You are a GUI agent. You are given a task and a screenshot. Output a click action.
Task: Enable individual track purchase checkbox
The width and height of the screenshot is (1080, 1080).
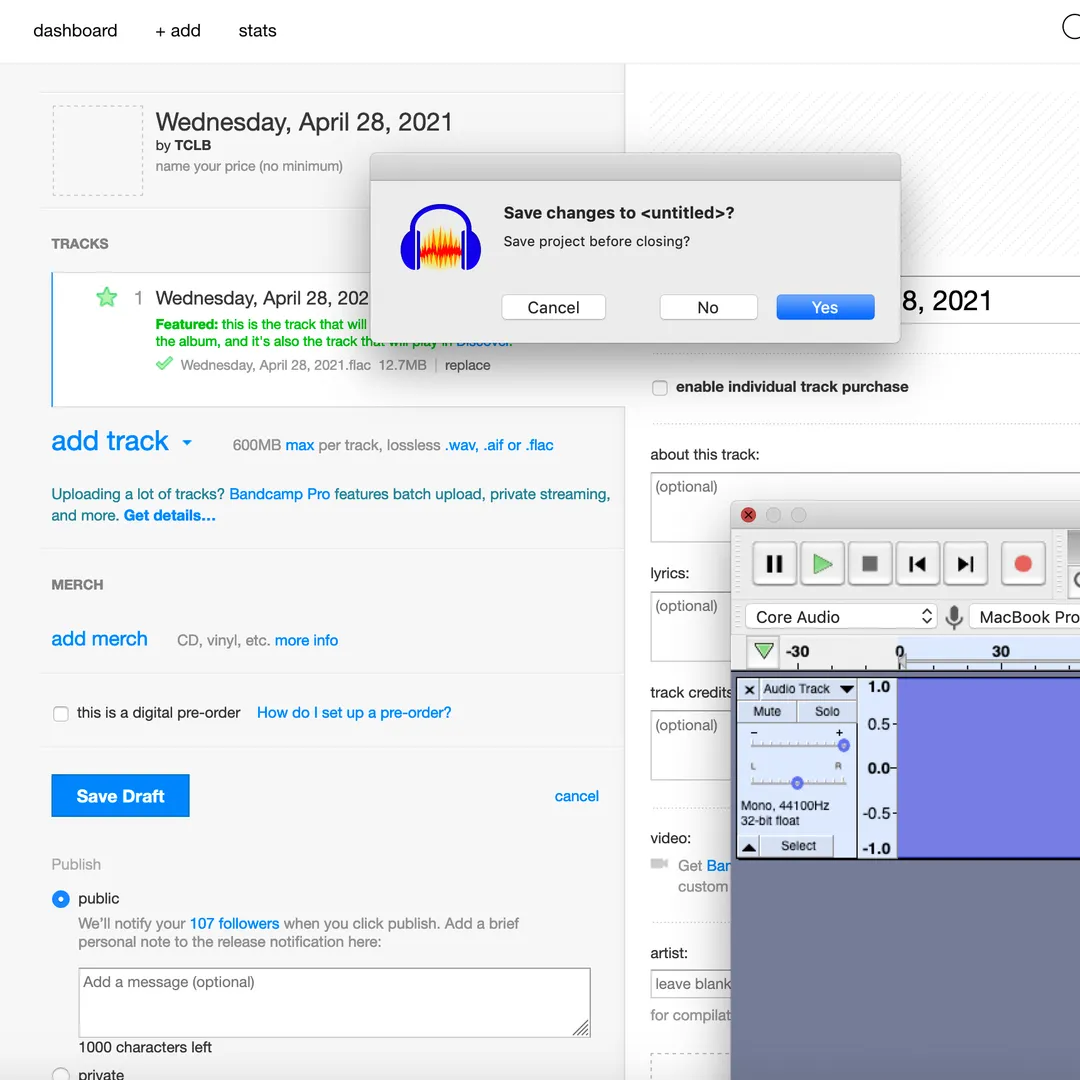coord(660,388)
